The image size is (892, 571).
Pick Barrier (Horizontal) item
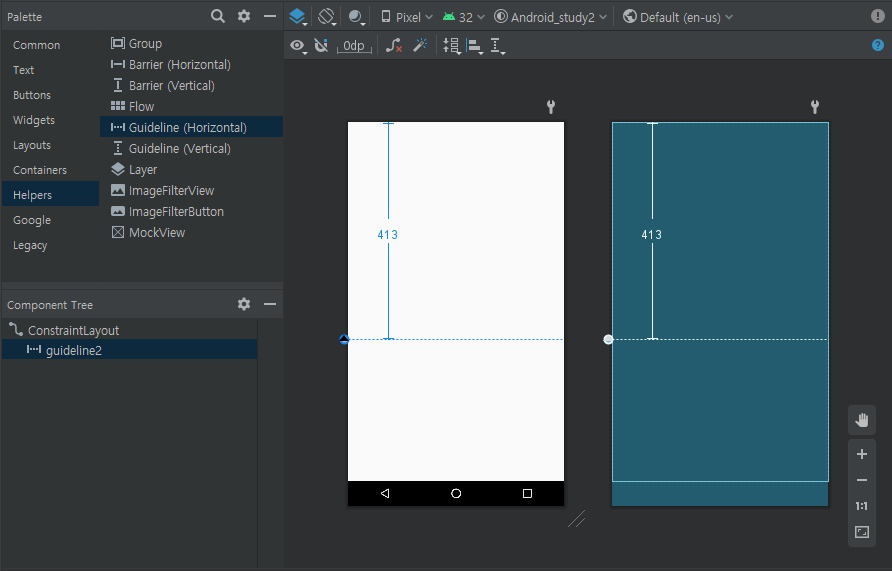191,64
